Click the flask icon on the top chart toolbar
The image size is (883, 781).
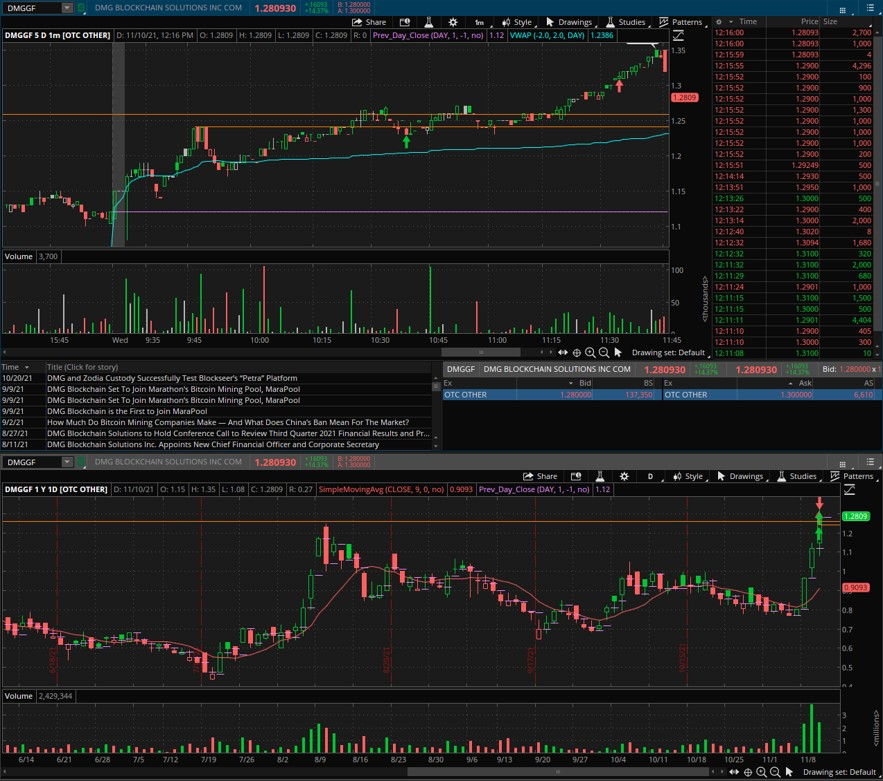428,22
